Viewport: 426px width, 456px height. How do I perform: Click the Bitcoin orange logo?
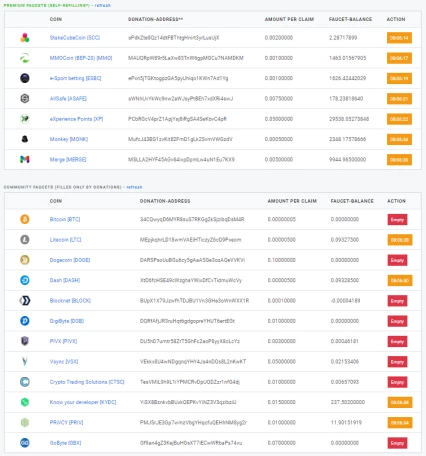tap(25, 219)
